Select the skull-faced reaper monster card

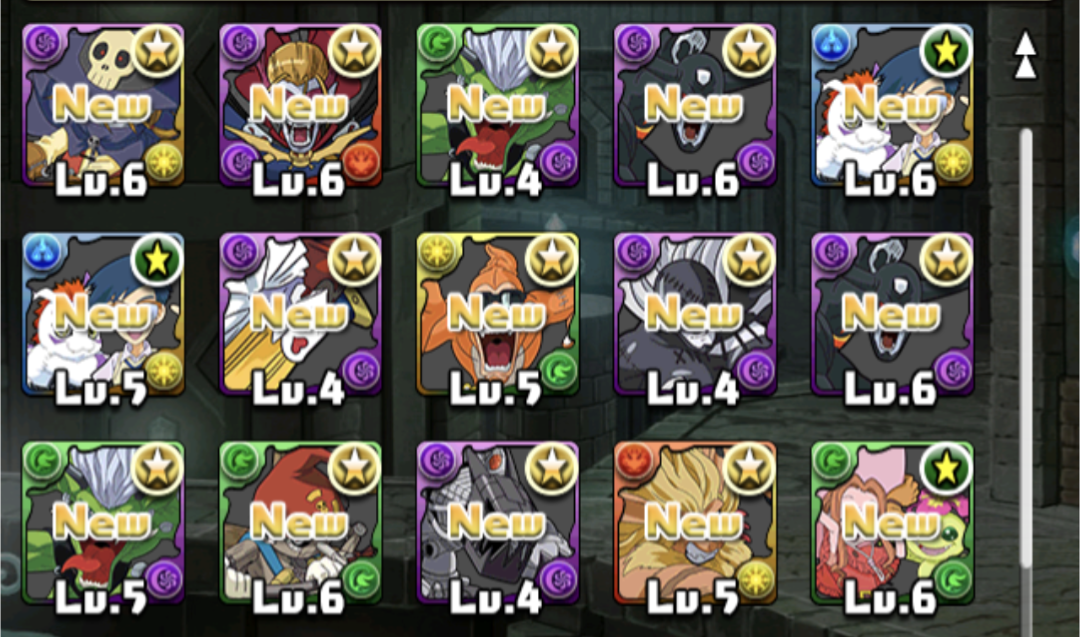tap(103, 106)
